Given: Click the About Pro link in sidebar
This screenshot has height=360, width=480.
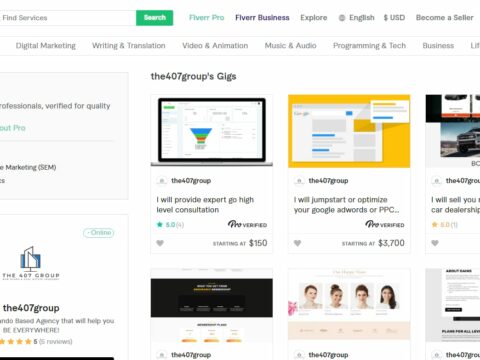Looking at the screenshot, I should pos(12,128).
